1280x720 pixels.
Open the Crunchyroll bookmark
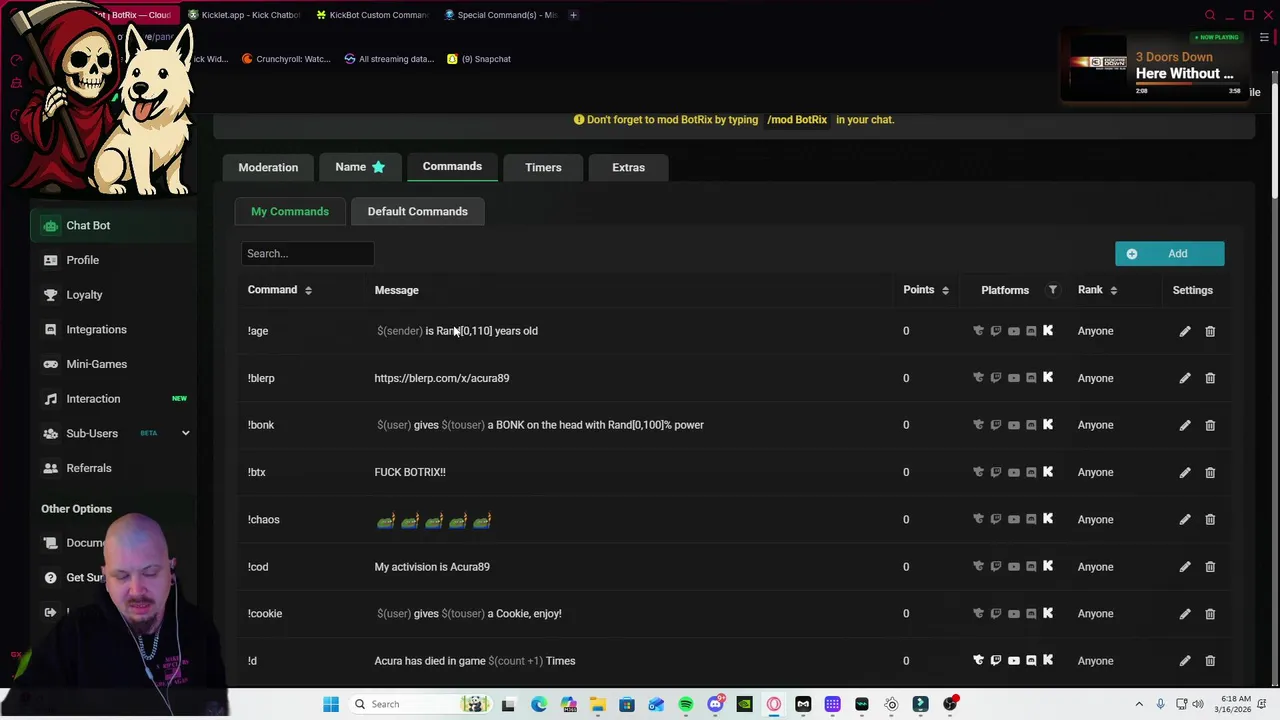pos(286,59)
